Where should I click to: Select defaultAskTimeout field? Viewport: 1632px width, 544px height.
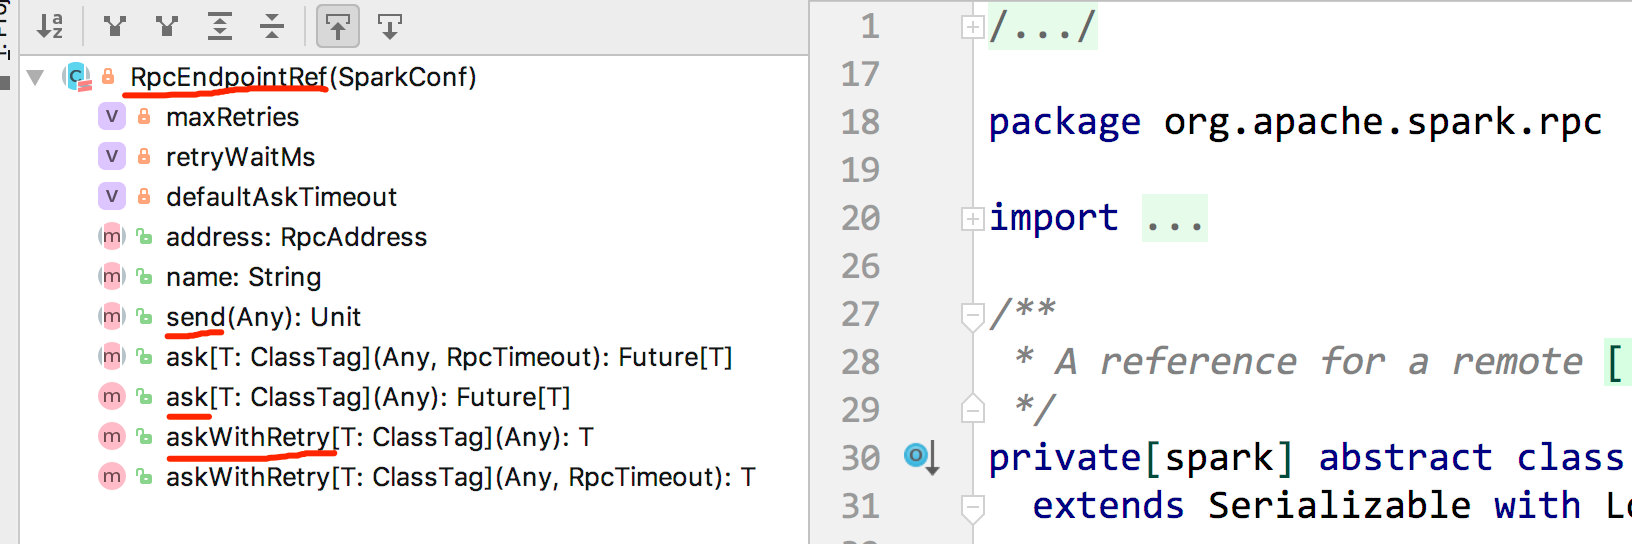pyautogui.click(x=281, y=197)
